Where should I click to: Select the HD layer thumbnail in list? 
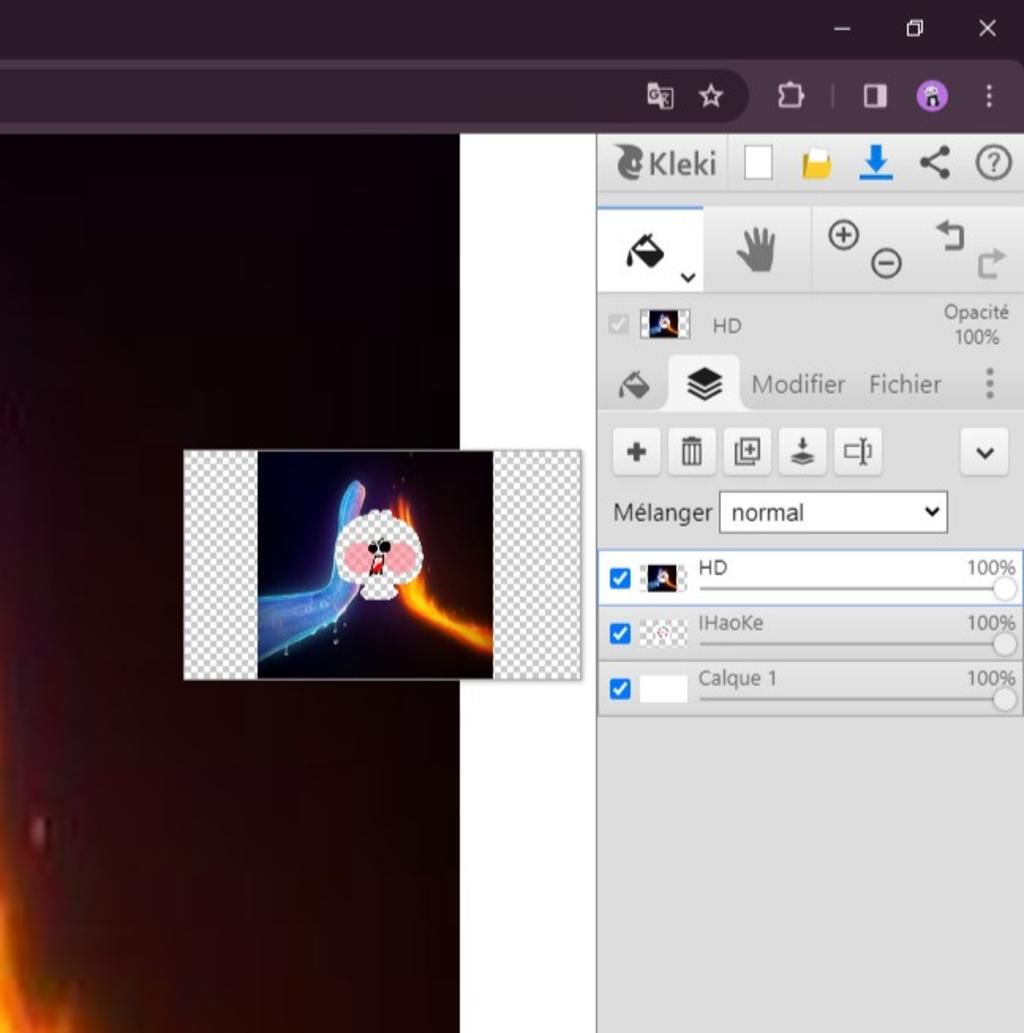[663, 578]
